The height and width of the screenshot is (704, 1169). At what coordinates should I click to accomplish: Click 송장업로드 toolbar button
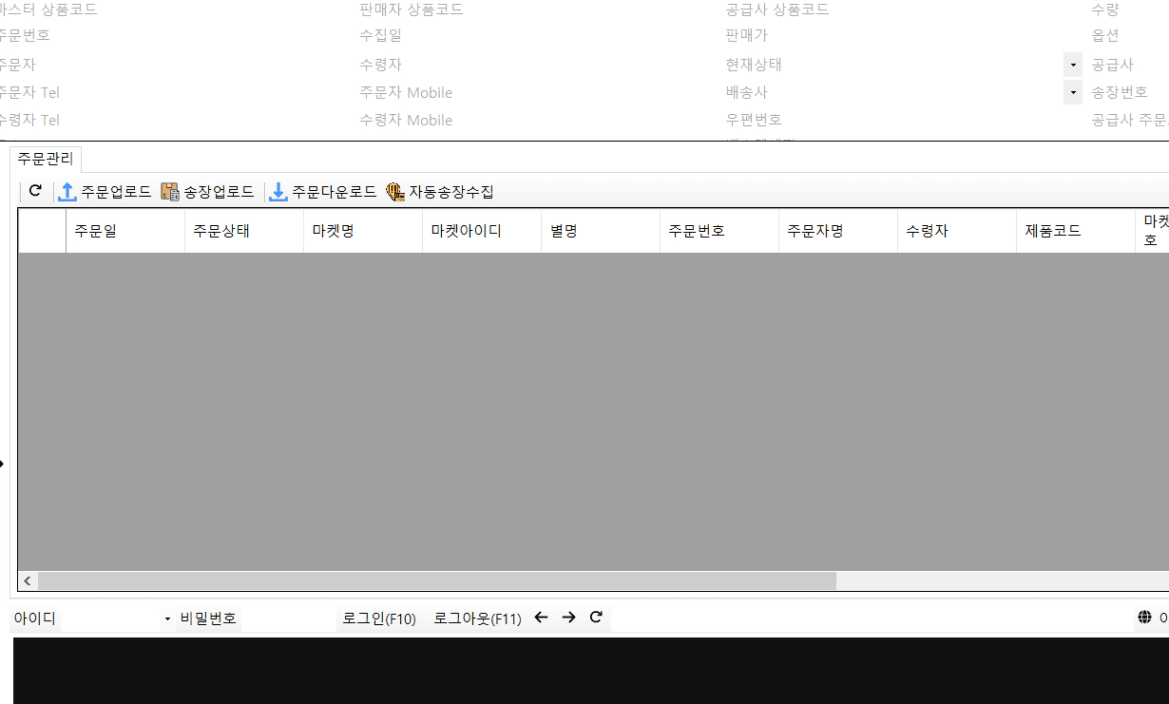point(207,192)
